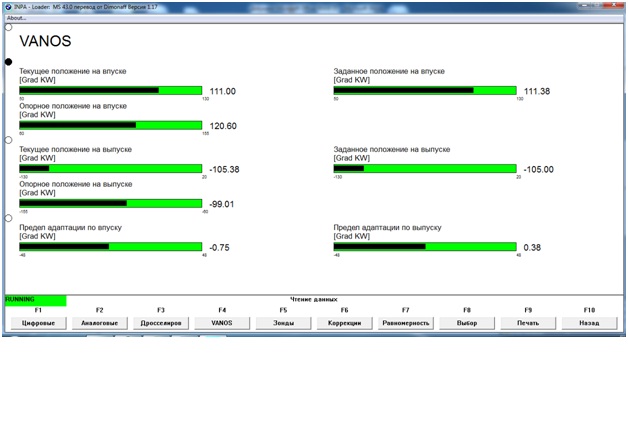Click the F1 key label
Image resolution: width=628 pixels, height=430 pixels.
38,310
